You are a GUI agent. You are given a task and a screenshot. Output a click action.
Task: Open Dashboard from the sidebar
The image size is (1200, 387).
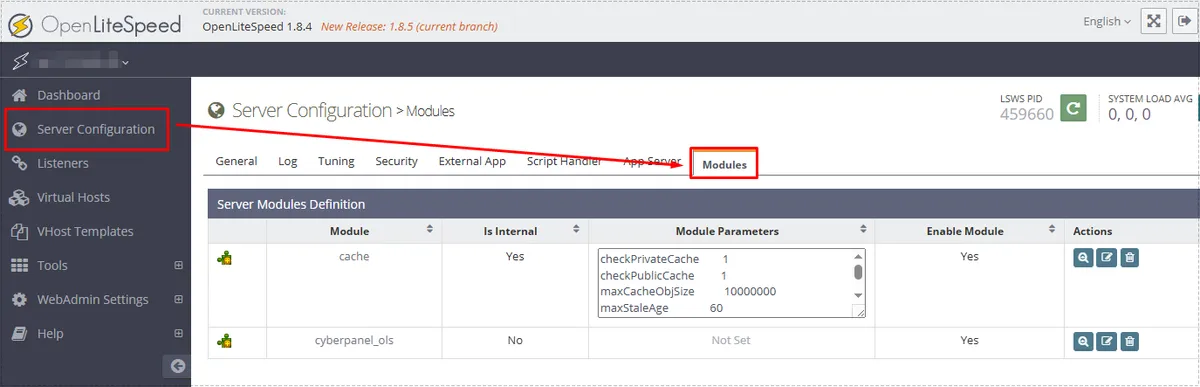(x=69, y=95)
